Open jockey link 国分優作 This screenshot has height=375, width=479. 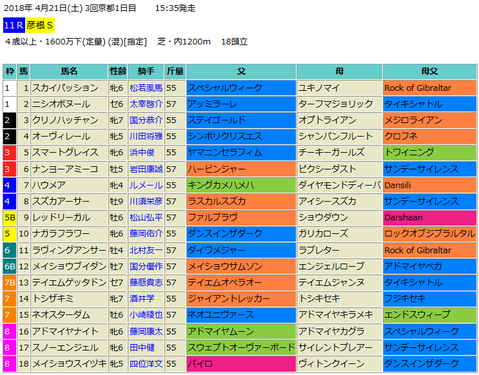click(x=146, y=266)
